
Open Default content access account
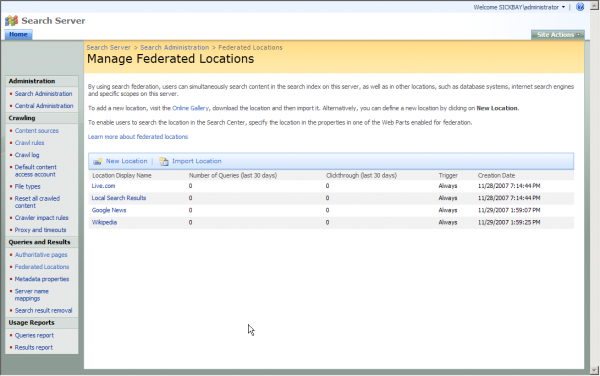pyautogui.click(x=36, y=171)
